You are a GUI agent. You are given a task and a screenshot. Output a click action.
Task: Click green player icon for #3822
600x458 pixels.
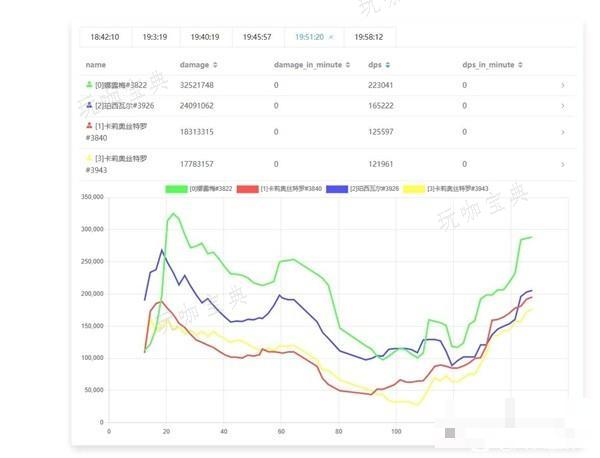[89, 84]
